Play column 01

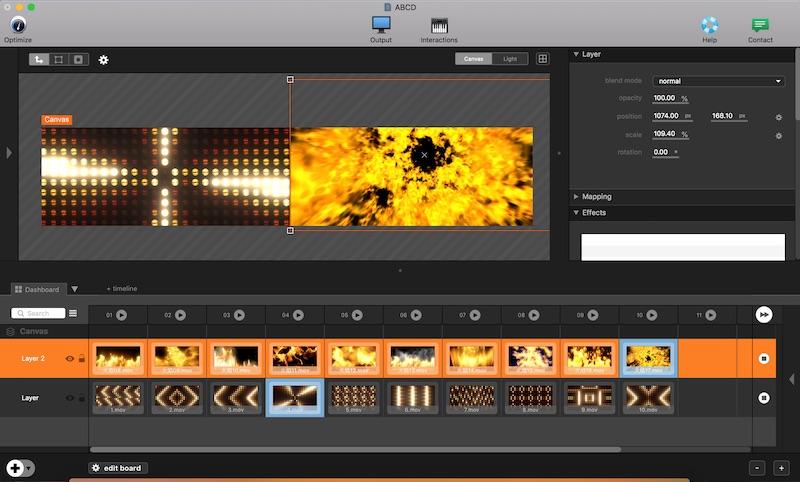(x=121, y=315)
